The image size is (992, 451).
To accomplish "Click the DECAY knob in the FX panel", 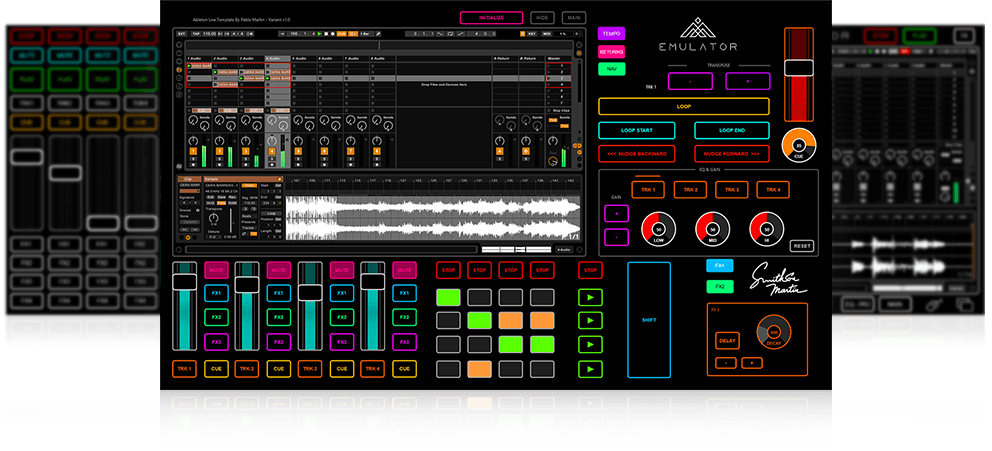I will pos(772,332).
